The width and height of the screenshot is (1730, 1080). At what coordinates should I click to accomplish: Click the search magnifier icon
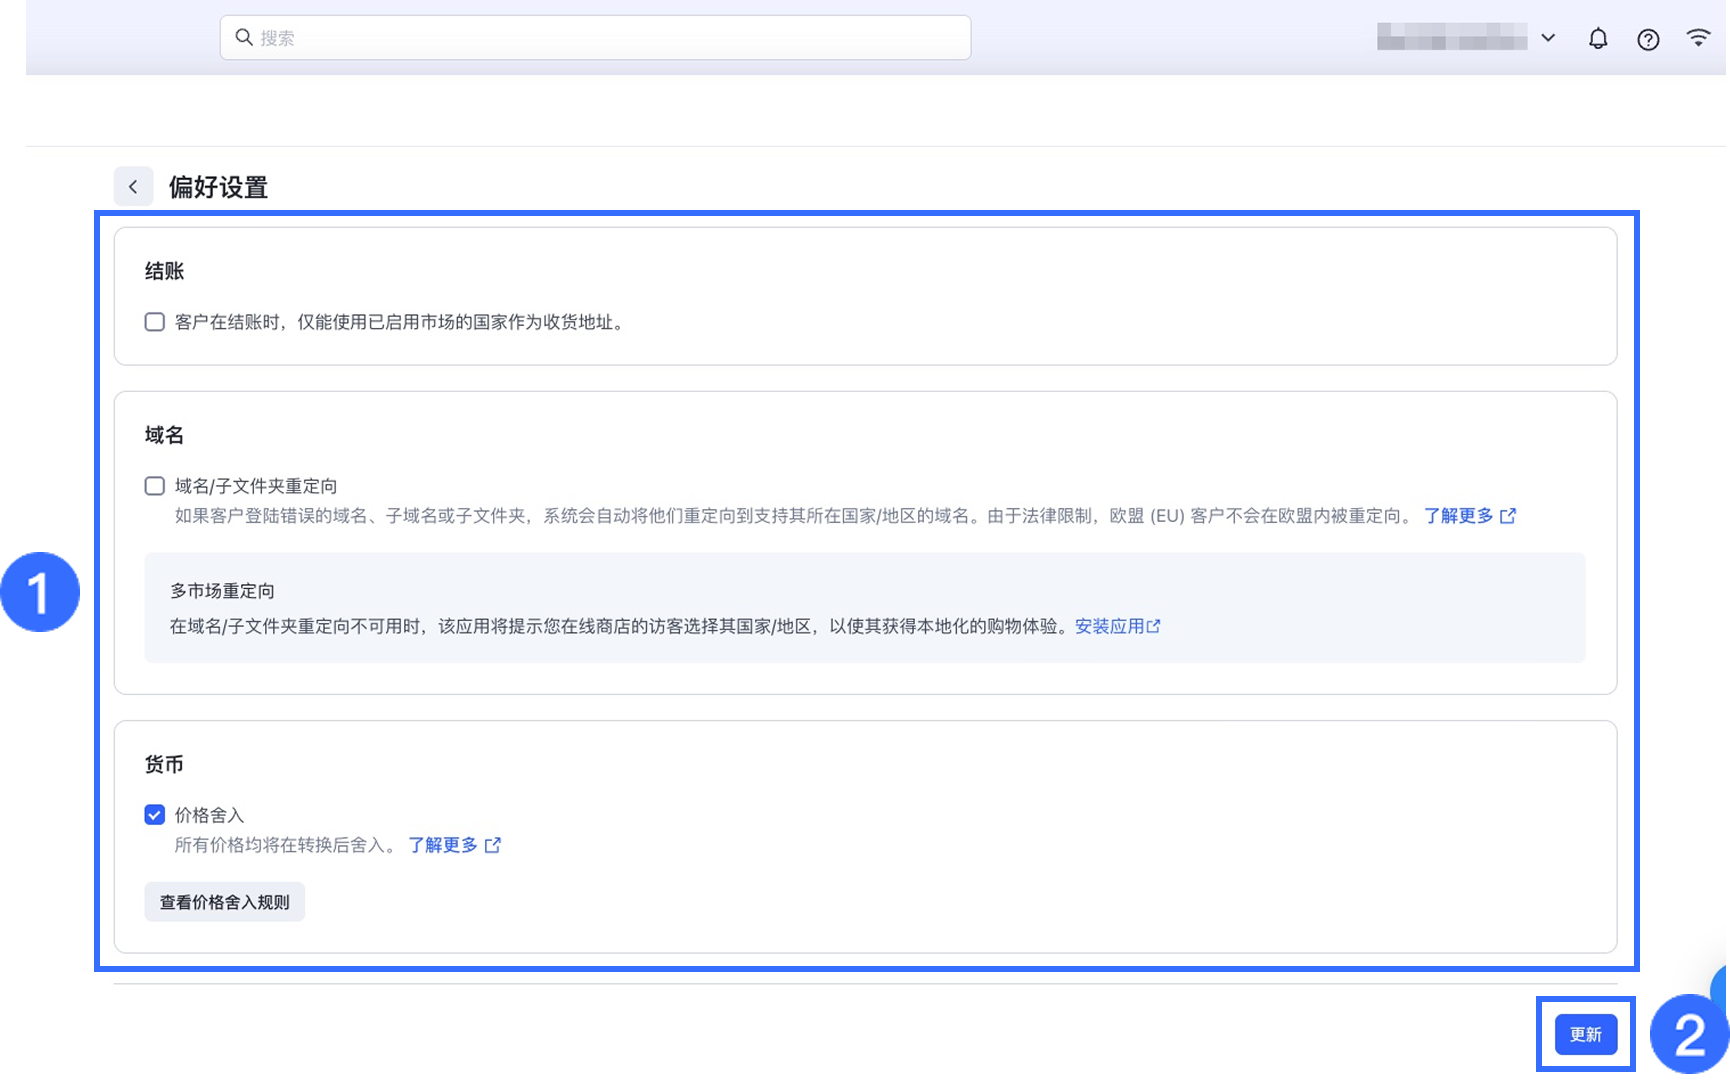[244, 37]
